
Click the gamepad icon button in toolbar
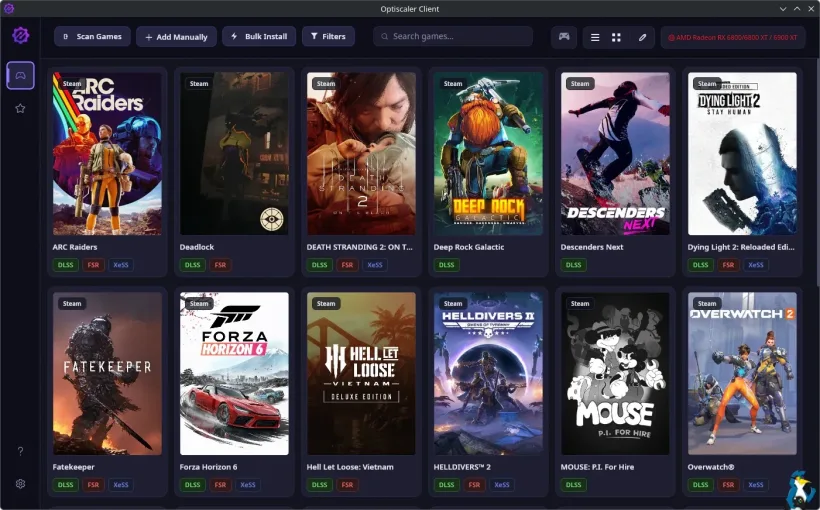(564, 37)
